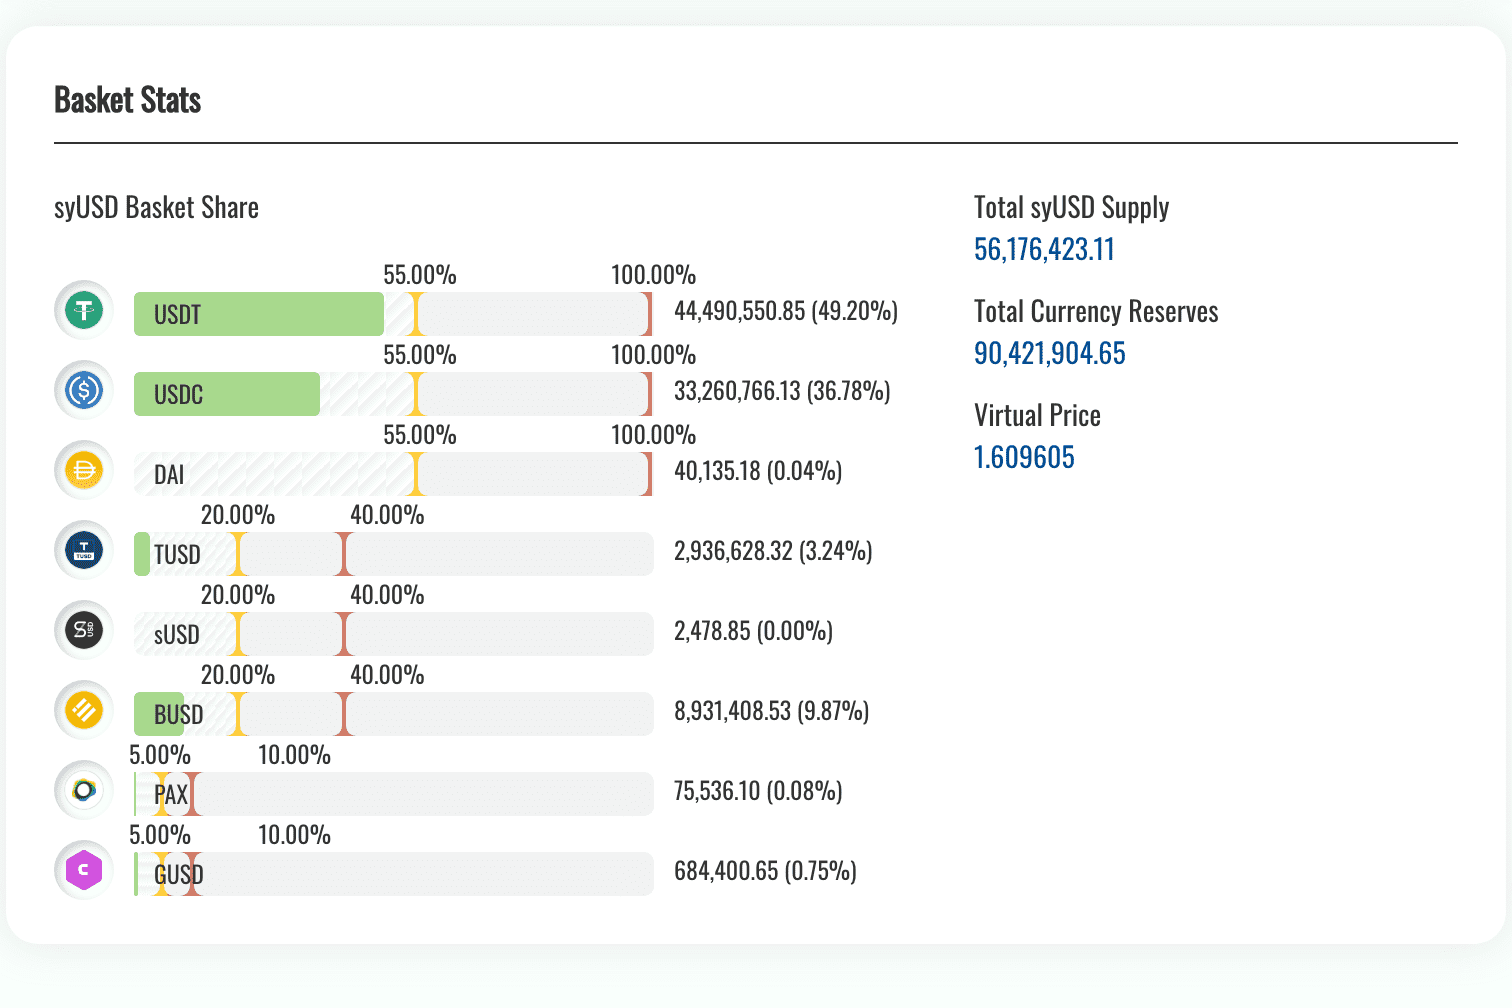This screenshot has width=1512, height=1008.
Task: Click the Total Currency Reserves amount
Action: pyautogui.click(x=1049, y=353)
